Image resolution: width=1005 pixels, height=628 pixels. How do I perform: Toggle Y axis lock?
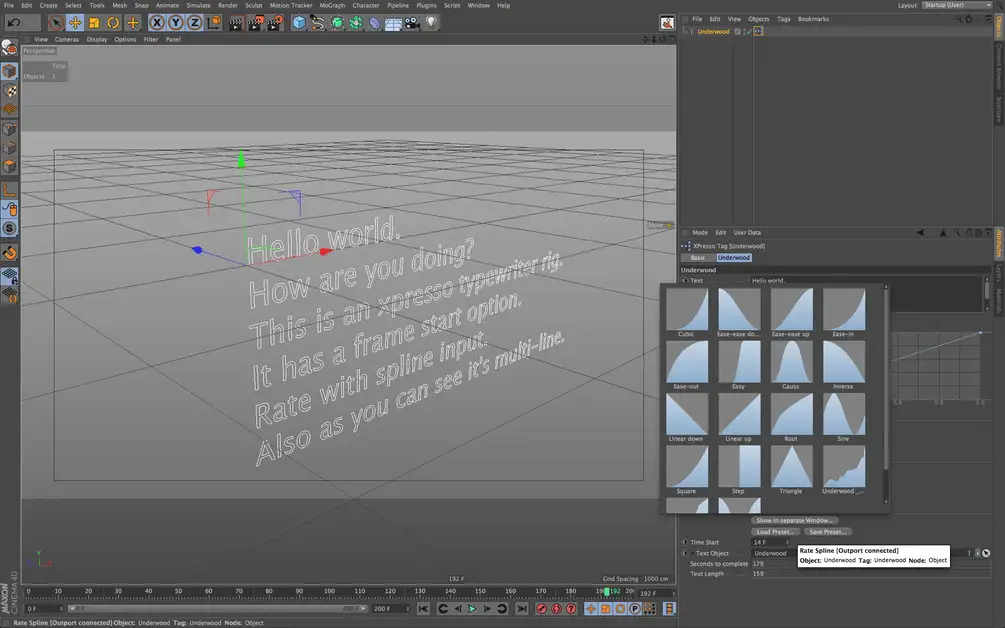tap(176, 23)
